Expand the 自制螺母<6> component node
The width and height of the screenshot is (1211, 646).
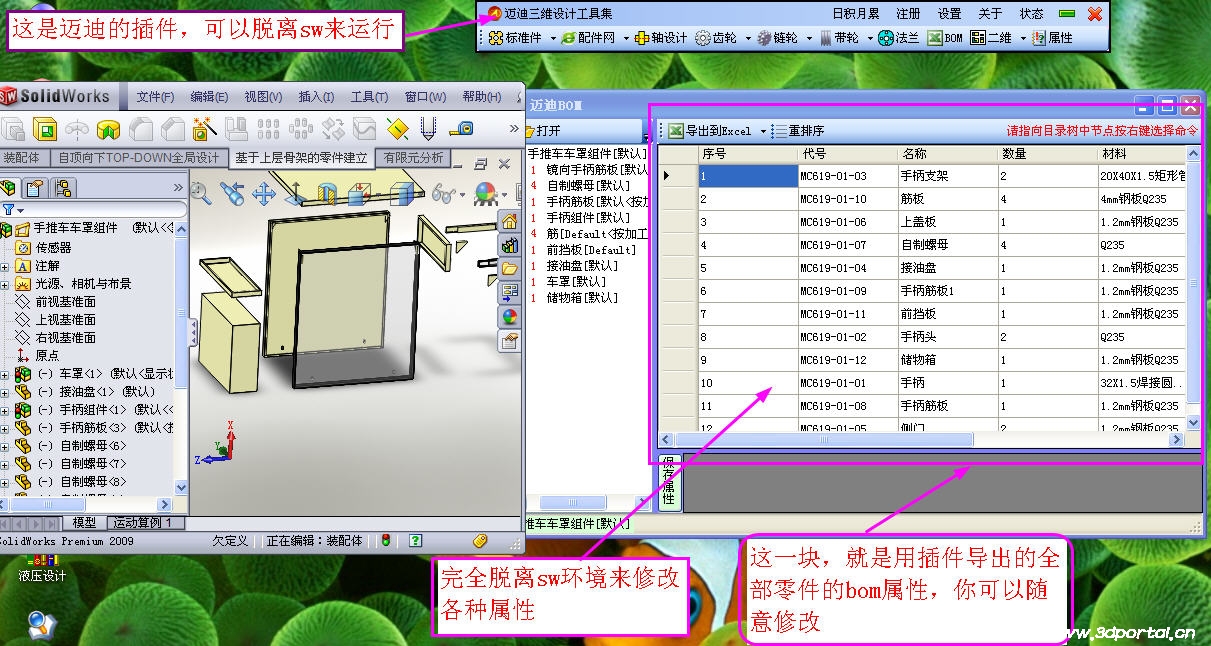coord(5,446)
